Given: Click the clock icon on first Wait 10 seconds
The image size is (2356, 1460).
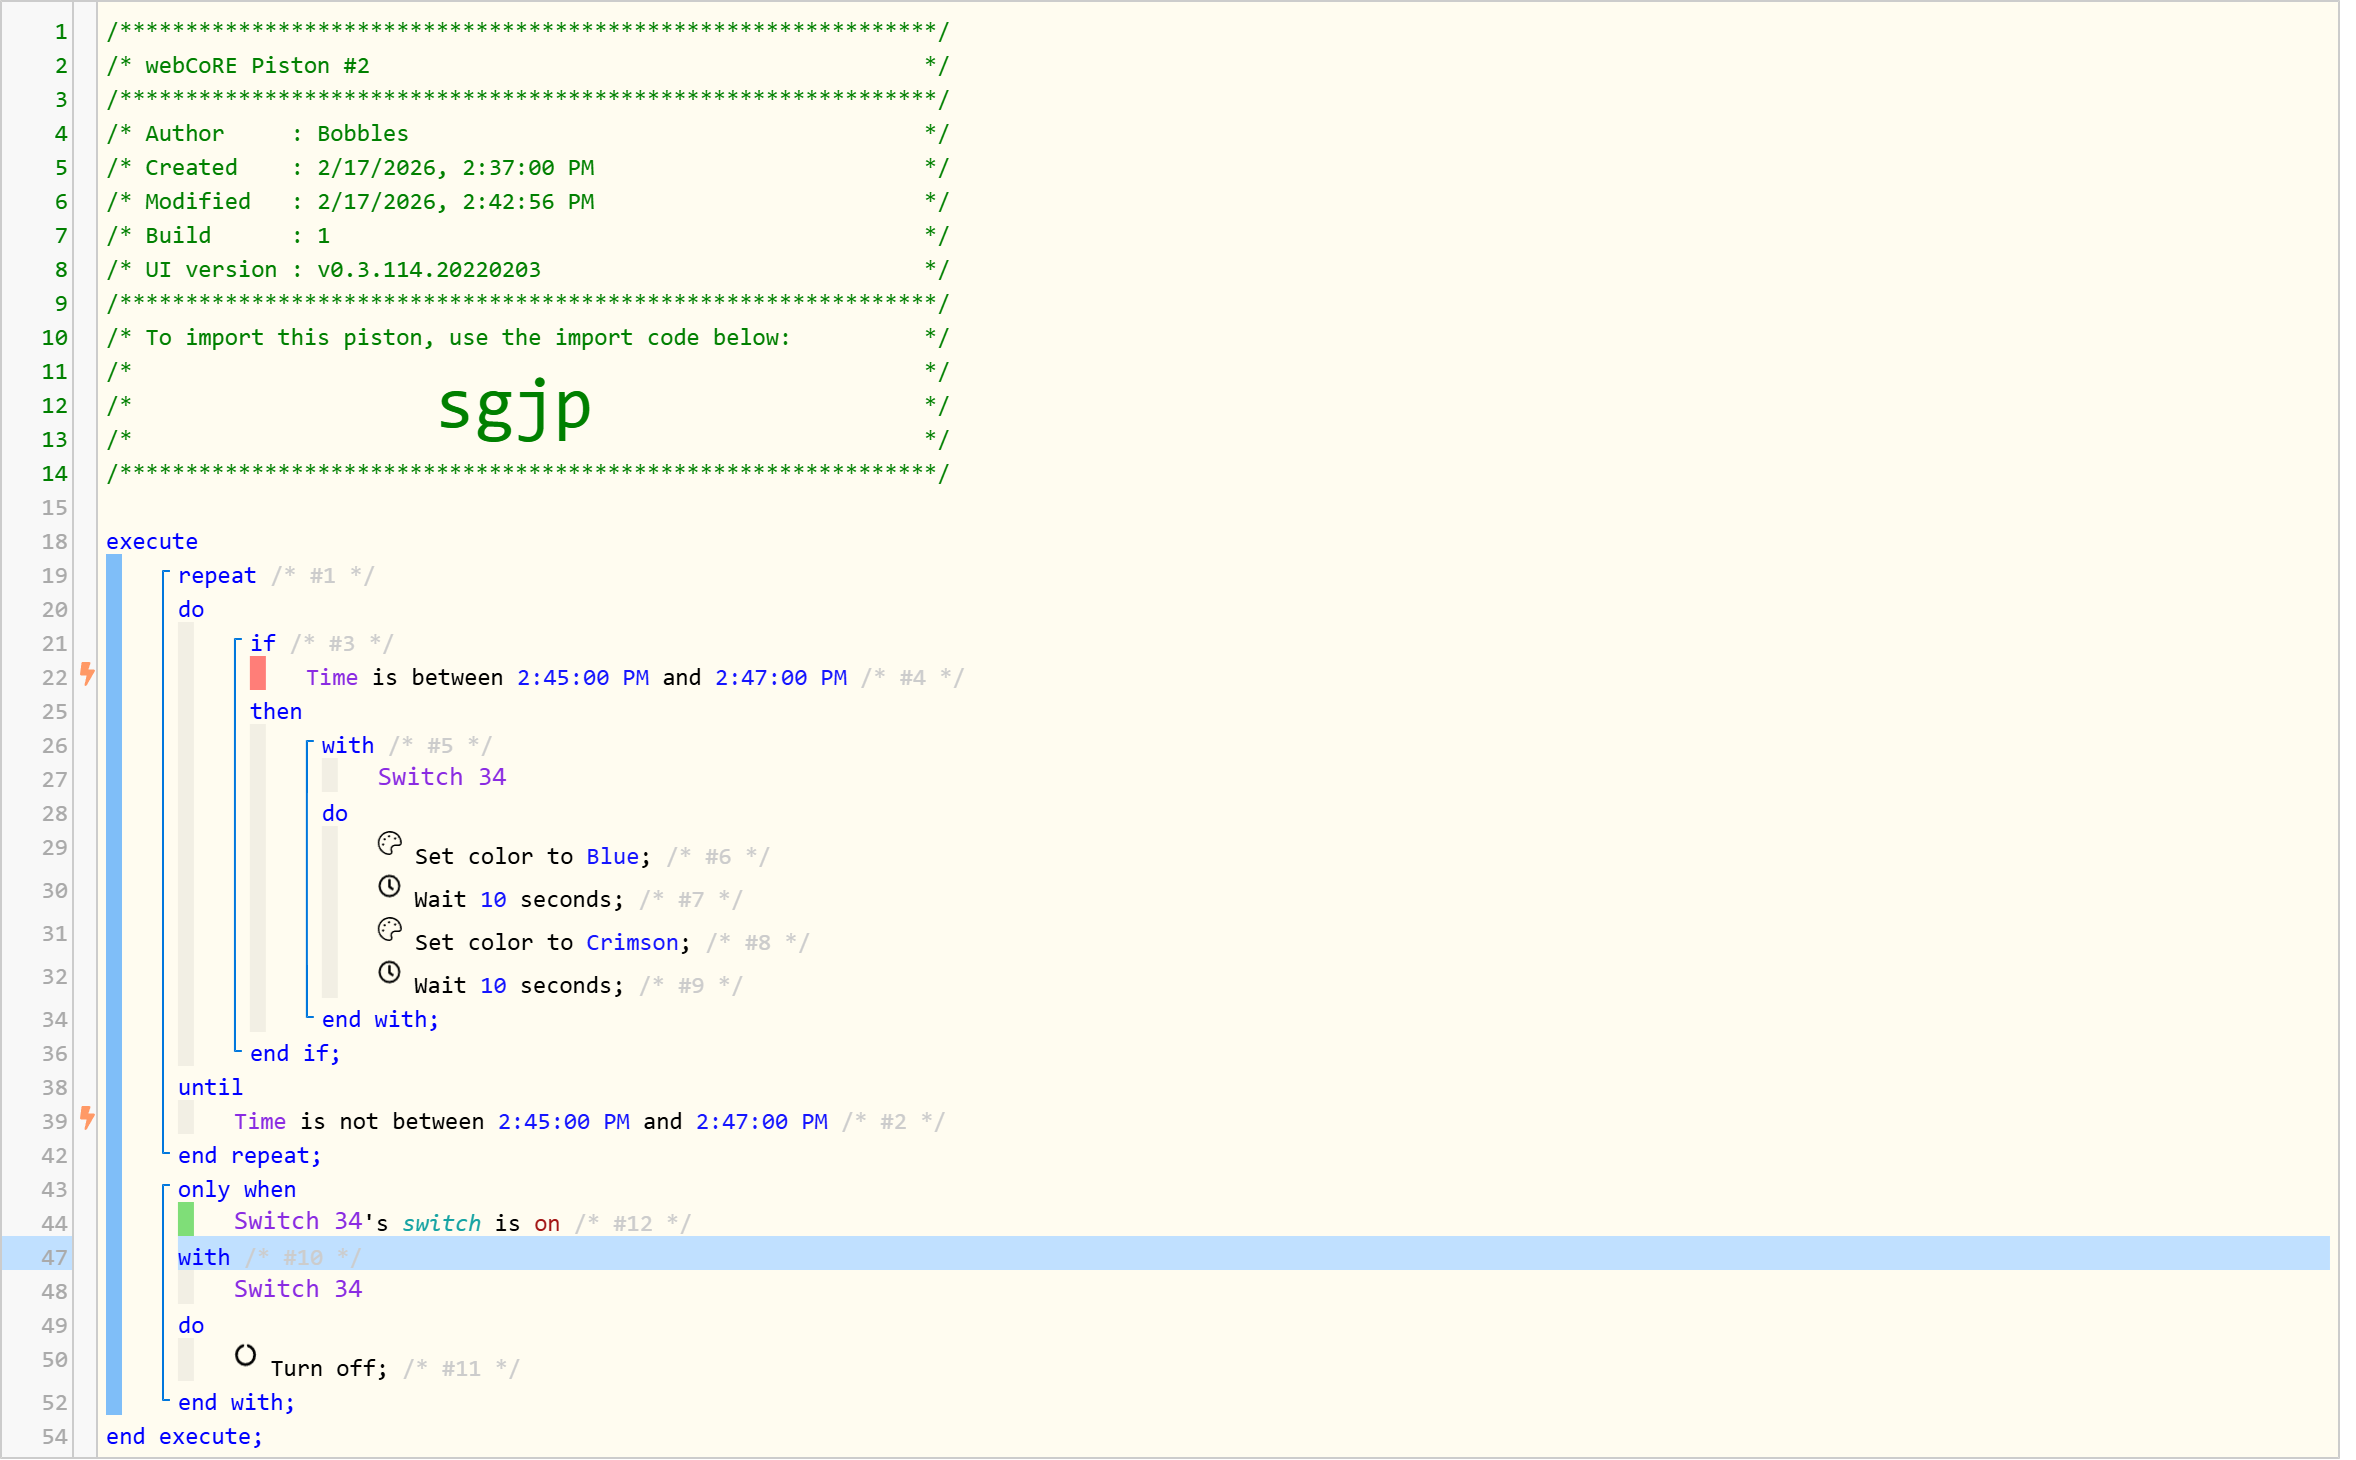Looking at the screenshot, I should point(389,886).
